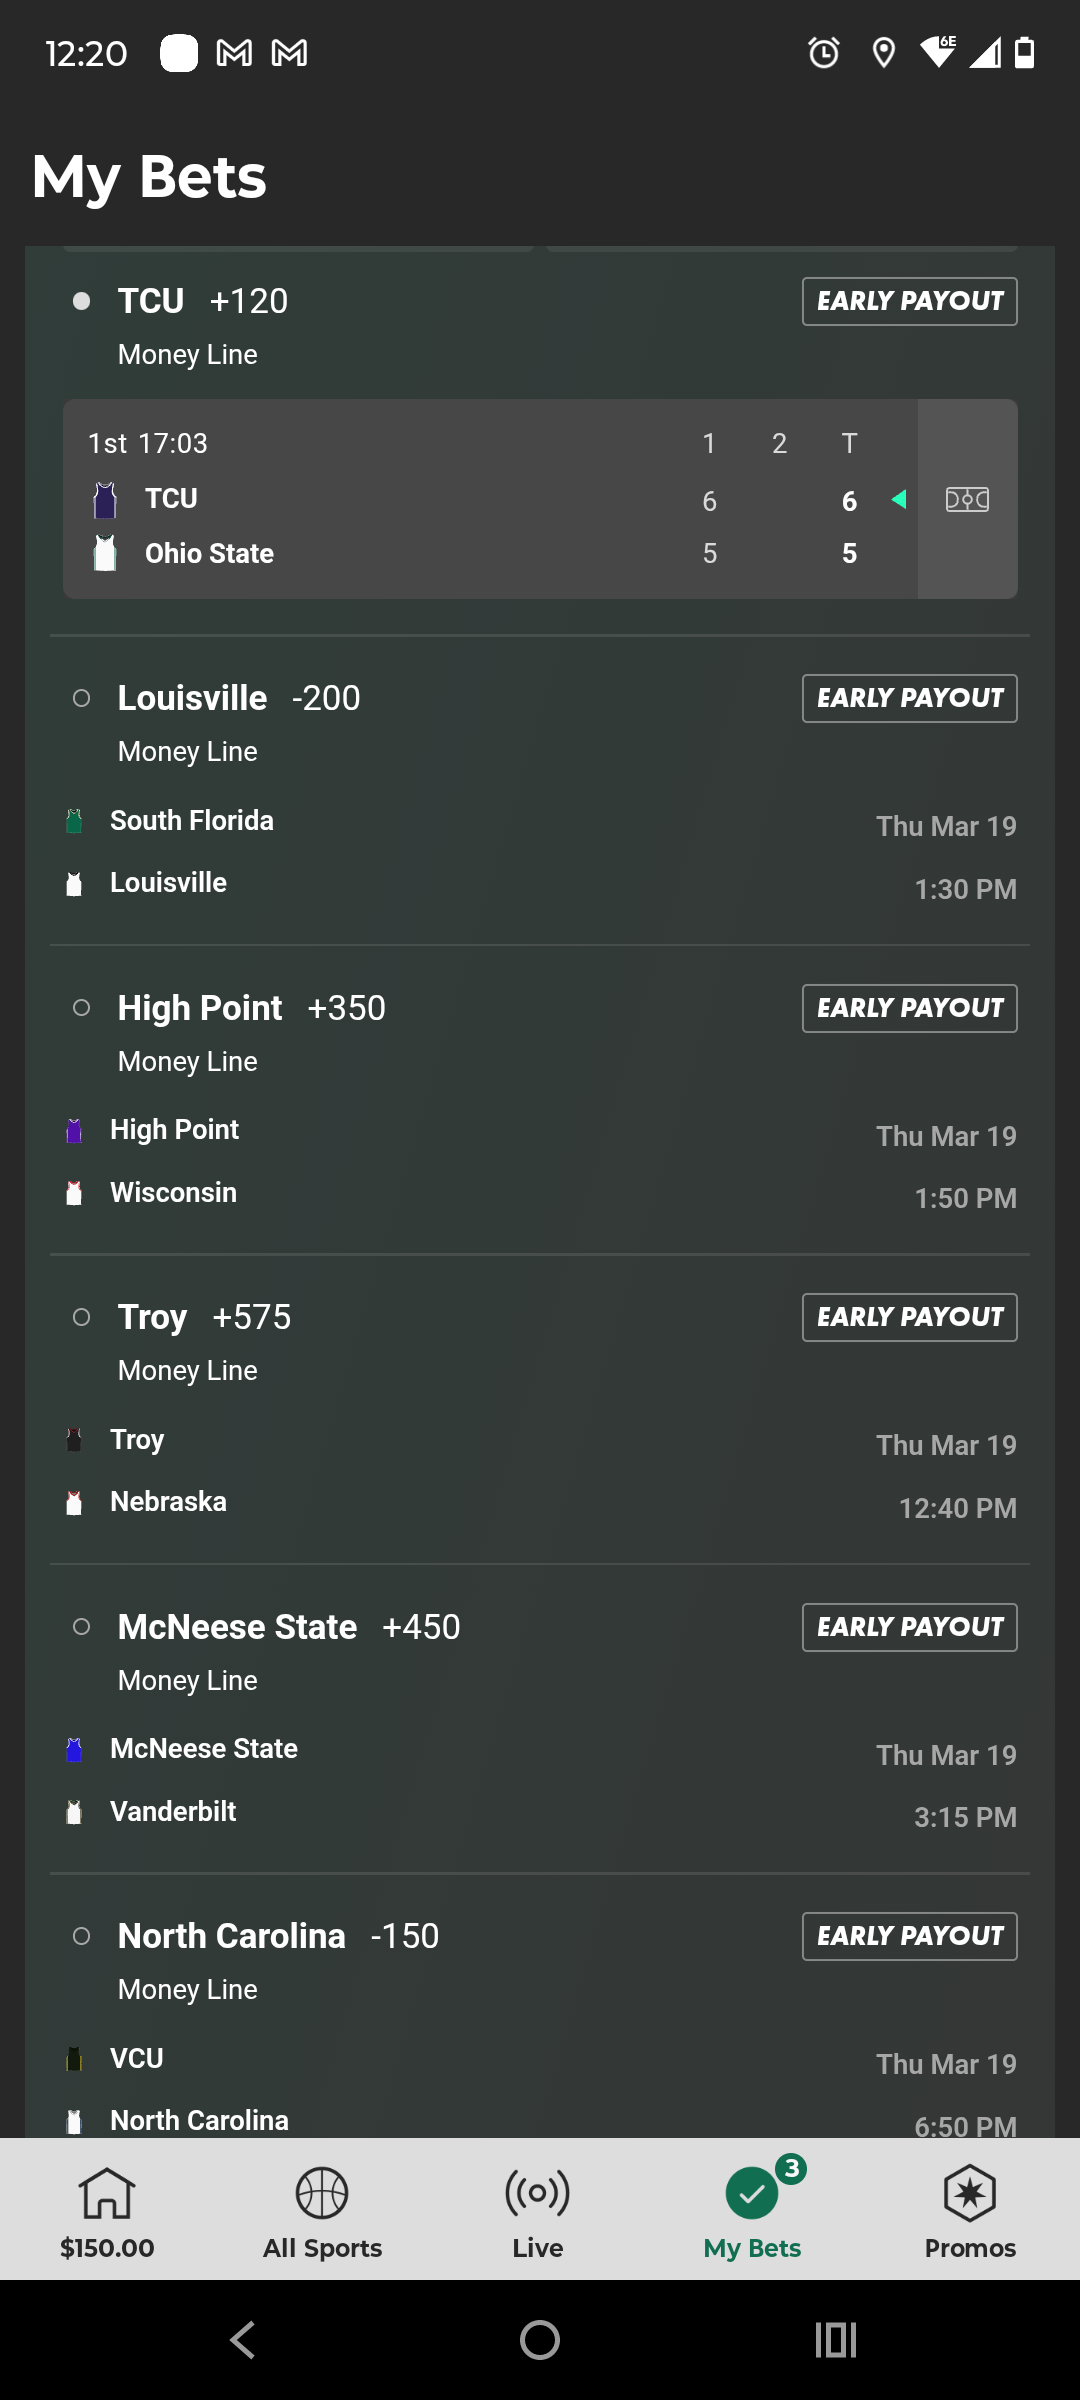This screenshot has width=1080, height=2400.
Task: Select Early Payout for North Carolina bet
Action: tap(909, 1936)
